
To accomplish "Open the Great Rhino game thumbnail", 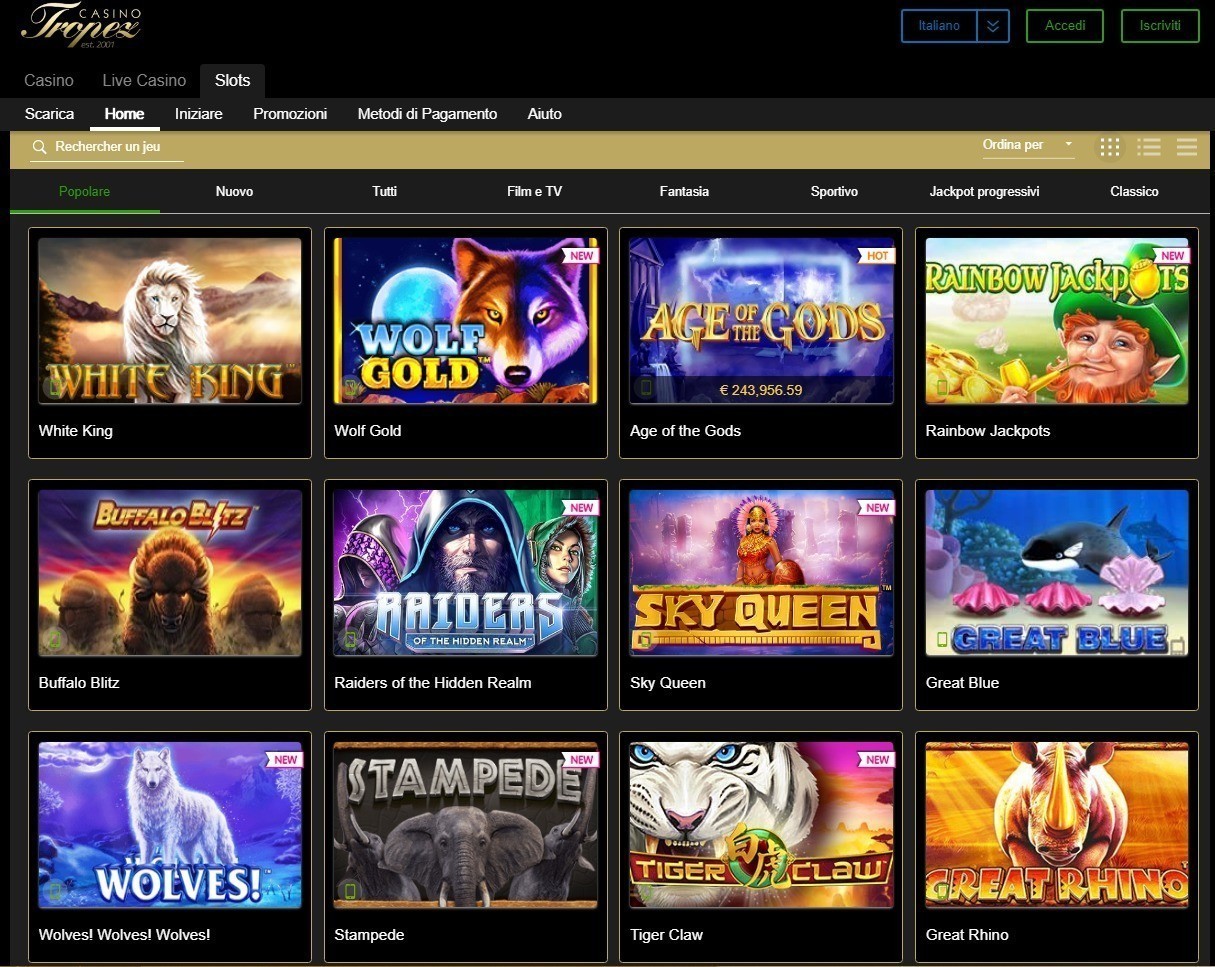I will (1057, 825).
